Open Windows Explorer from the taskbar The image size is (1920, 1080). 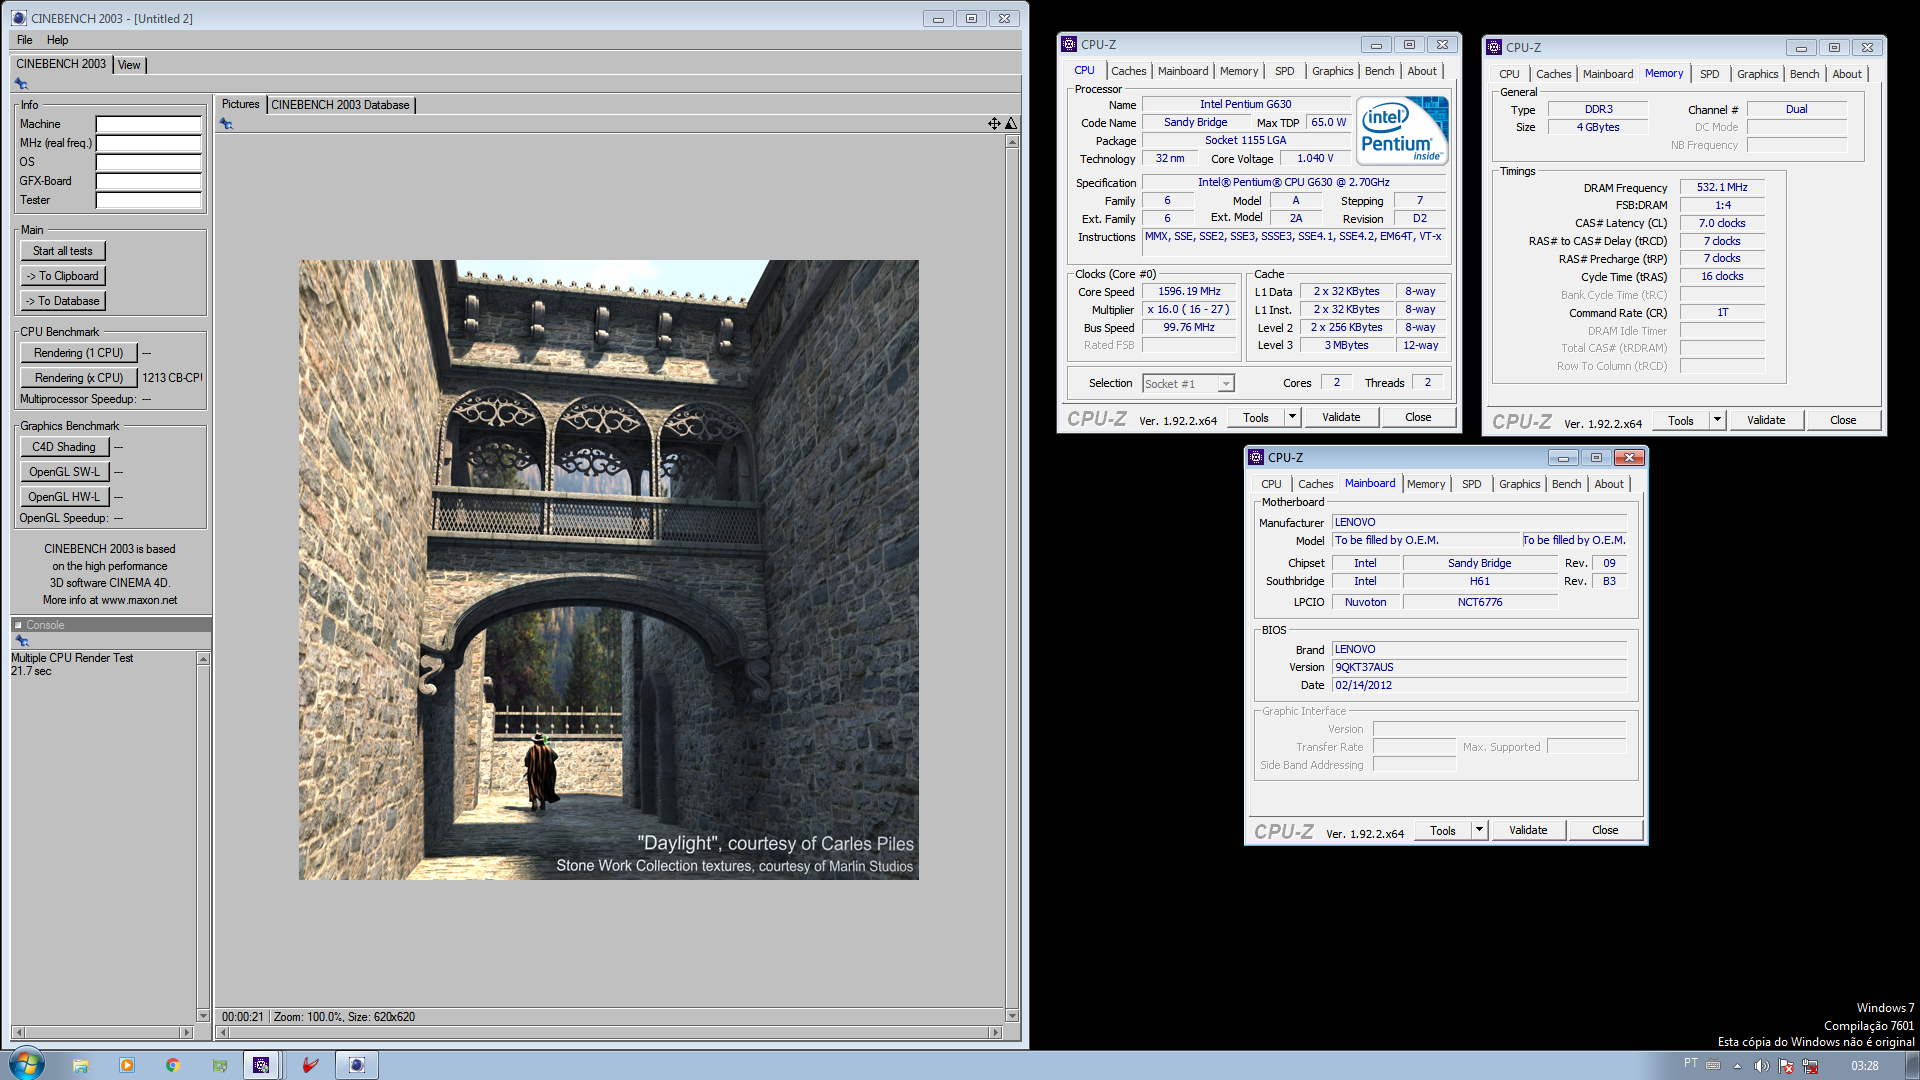coord(81,1065)
